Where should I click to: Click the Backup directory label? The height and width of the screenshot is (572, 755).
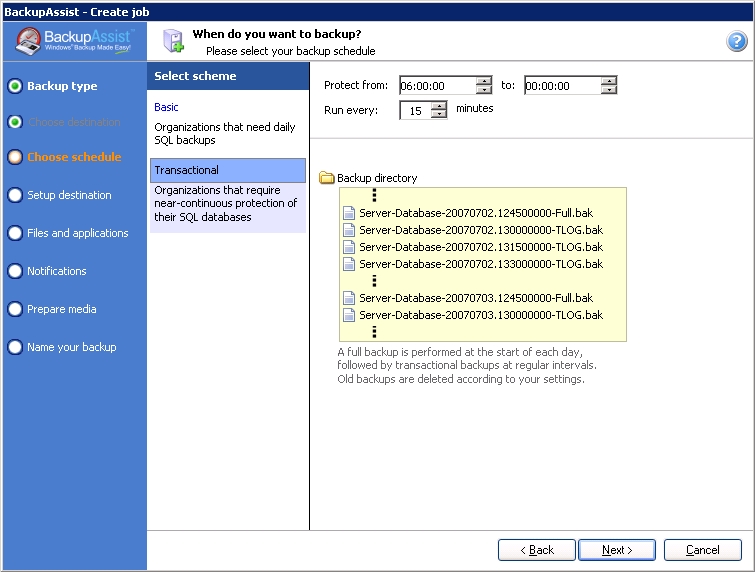(x=377, y=178)
